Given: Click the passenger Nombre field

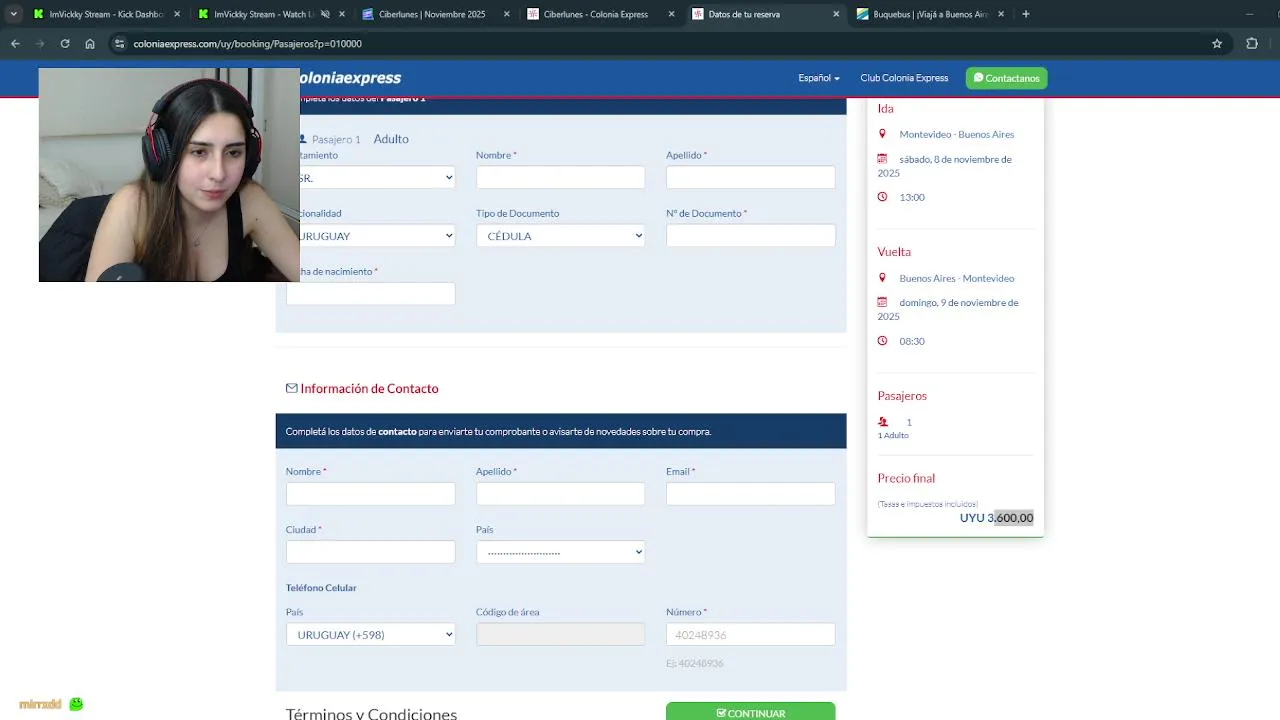Looking at the screenshot, I should [x=560, y=177].
